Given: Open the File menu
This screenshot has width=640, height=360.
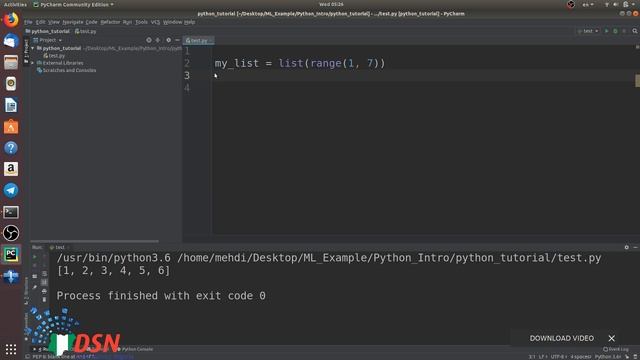Looking at the screenshot, I should click(28, 22).
